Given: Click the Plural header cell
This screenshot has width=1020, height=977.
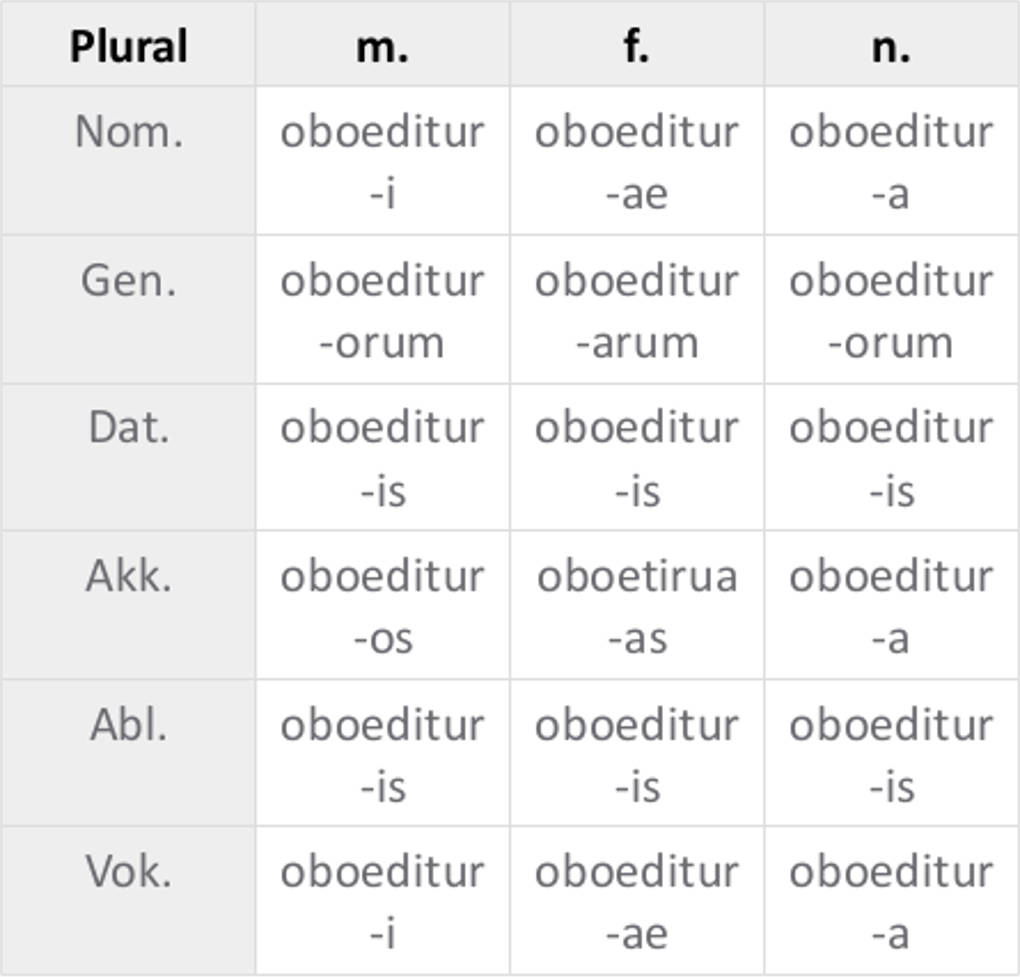Looking at the screenshot, I should [128, 46].
